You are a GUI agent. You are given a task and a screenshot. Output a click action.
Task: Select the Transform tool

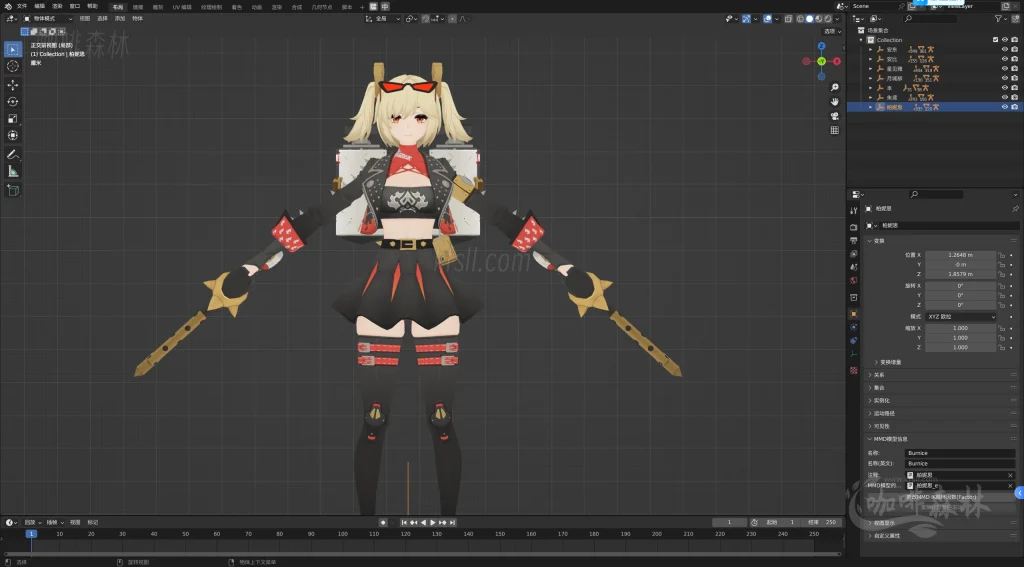(x=12, y=136)
